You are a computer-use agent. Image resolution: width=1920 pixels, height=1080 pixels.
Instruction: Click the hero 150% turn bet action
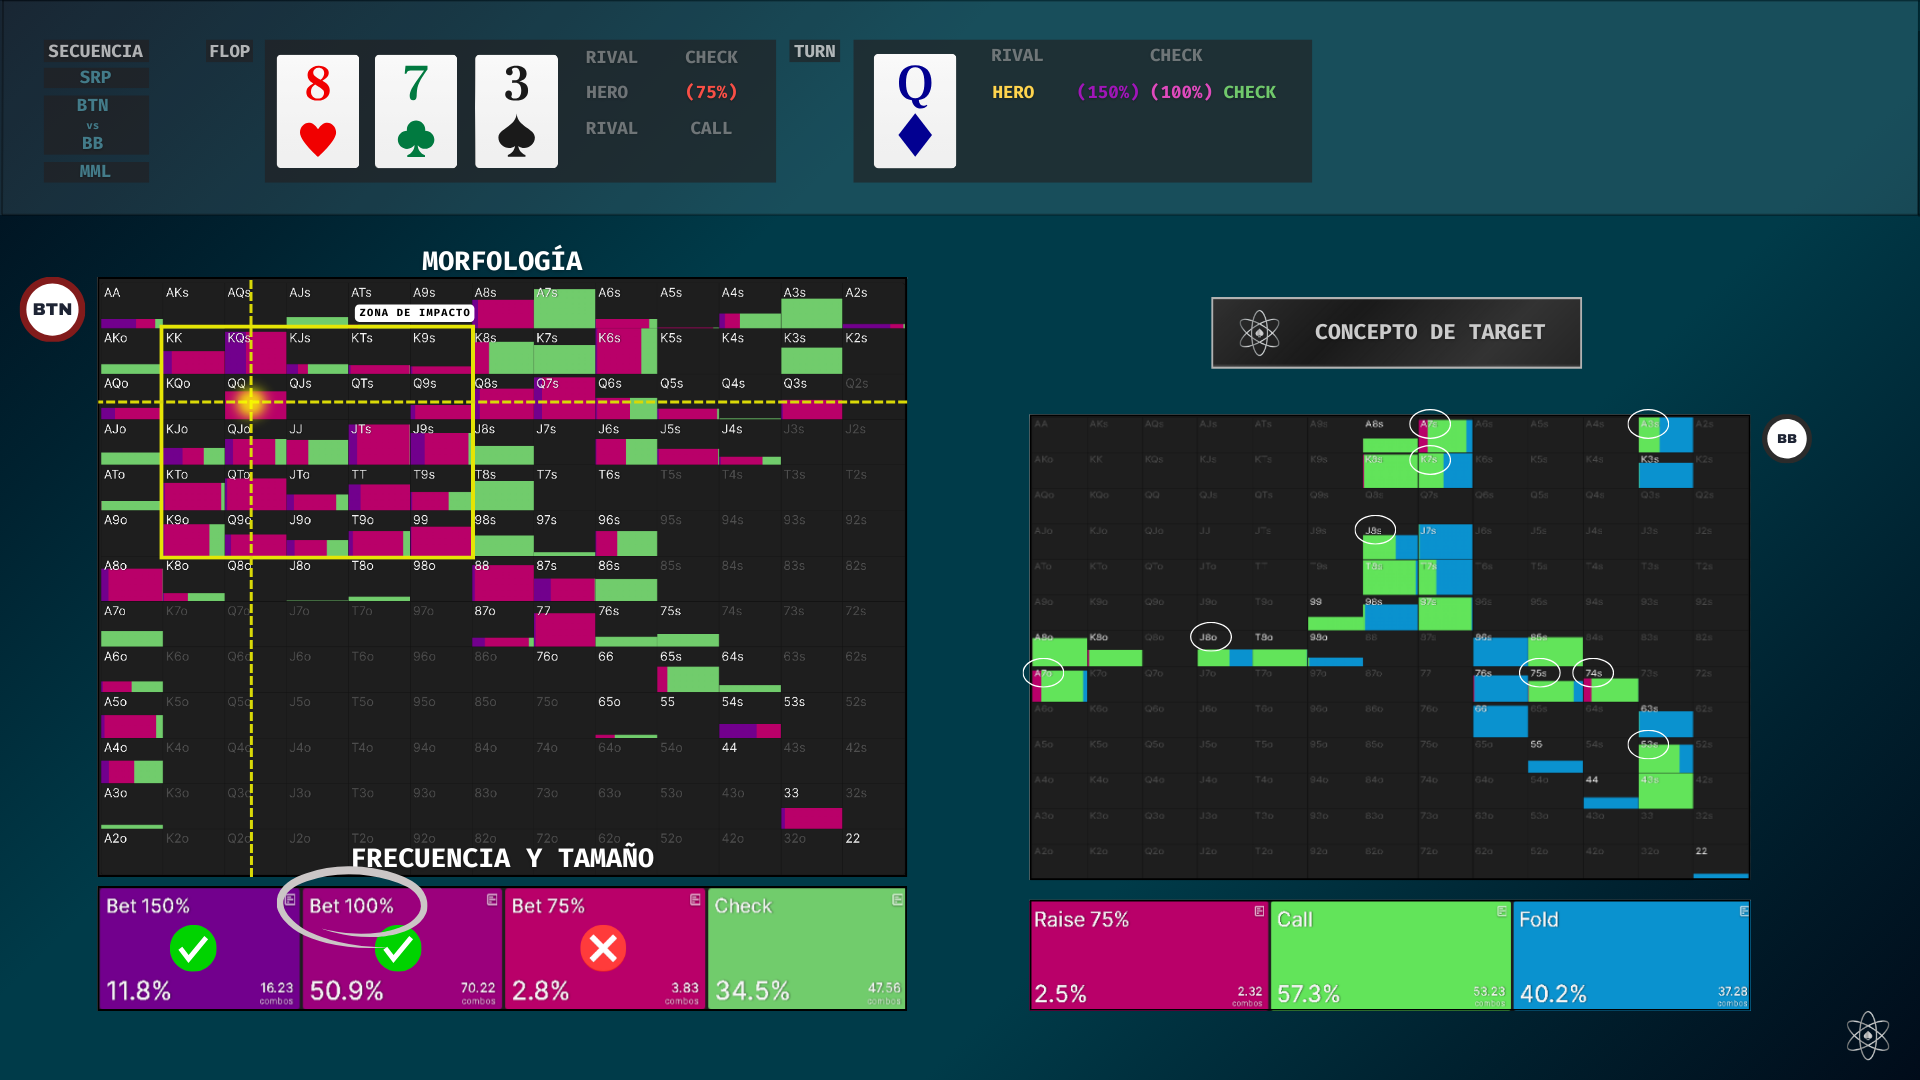[1107, 92]
